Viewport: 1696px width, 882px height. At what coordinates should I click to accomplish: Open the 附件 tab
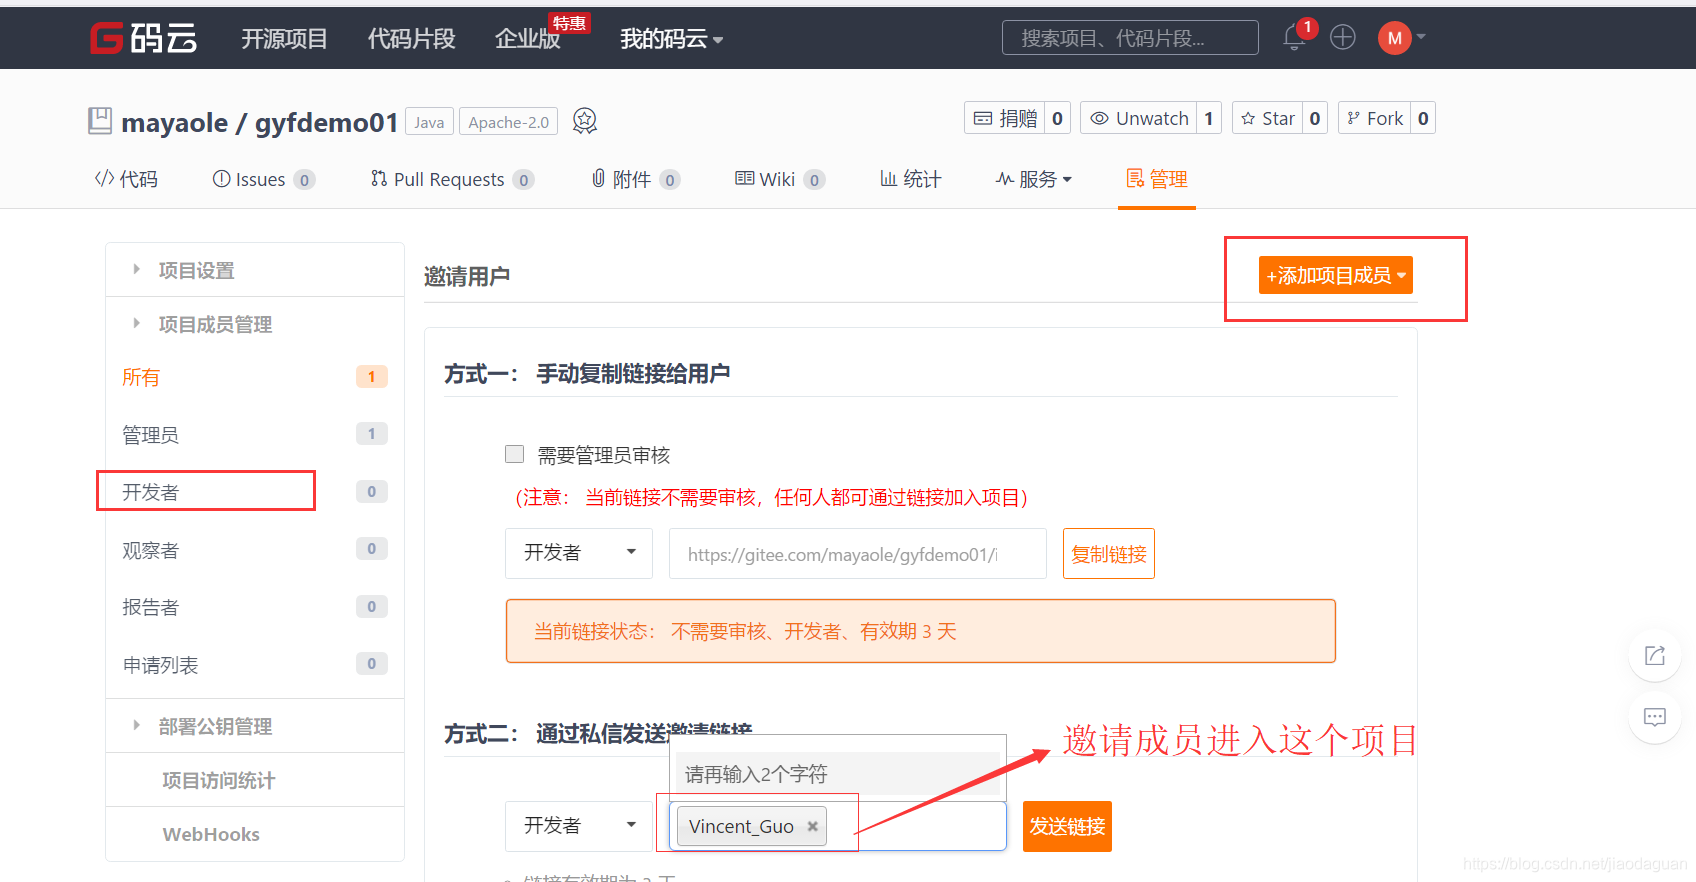636,179
